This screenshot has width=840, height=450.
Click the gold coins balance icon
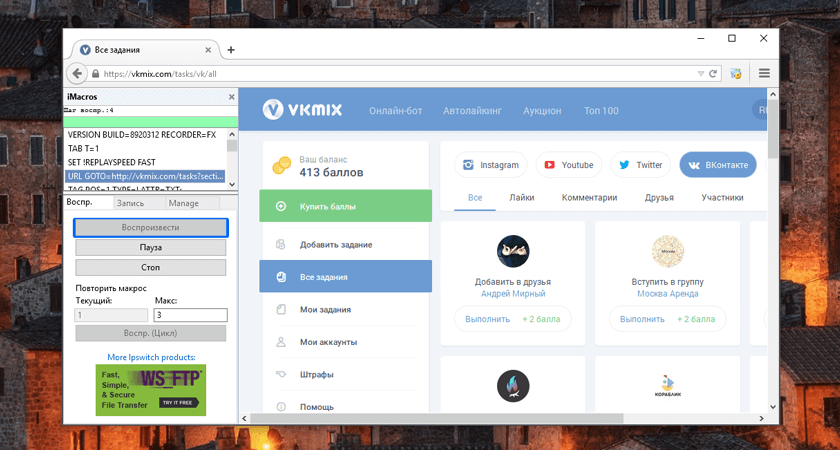282,166
